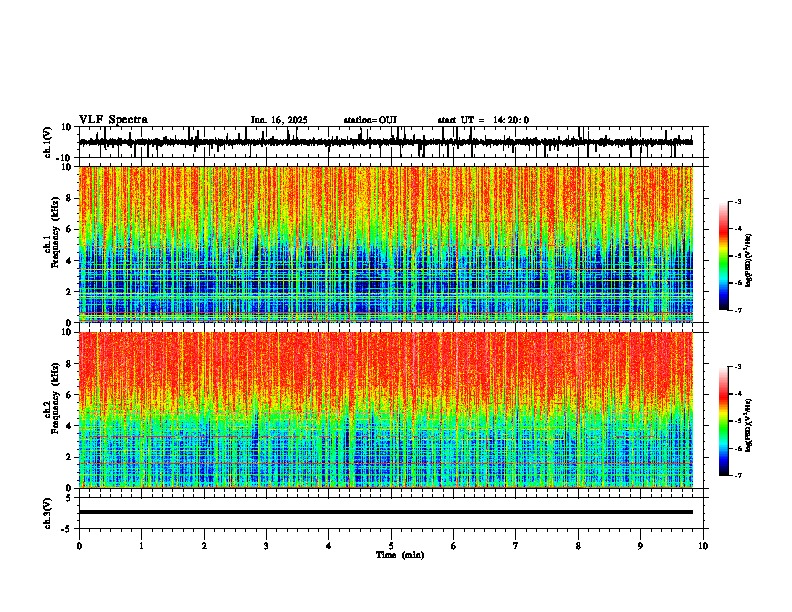This screenshot has height=612, width=792.
Task: Click the "-3" label on the ch.1 color scale
Action: pyautogui.click(x=737, y=201)
